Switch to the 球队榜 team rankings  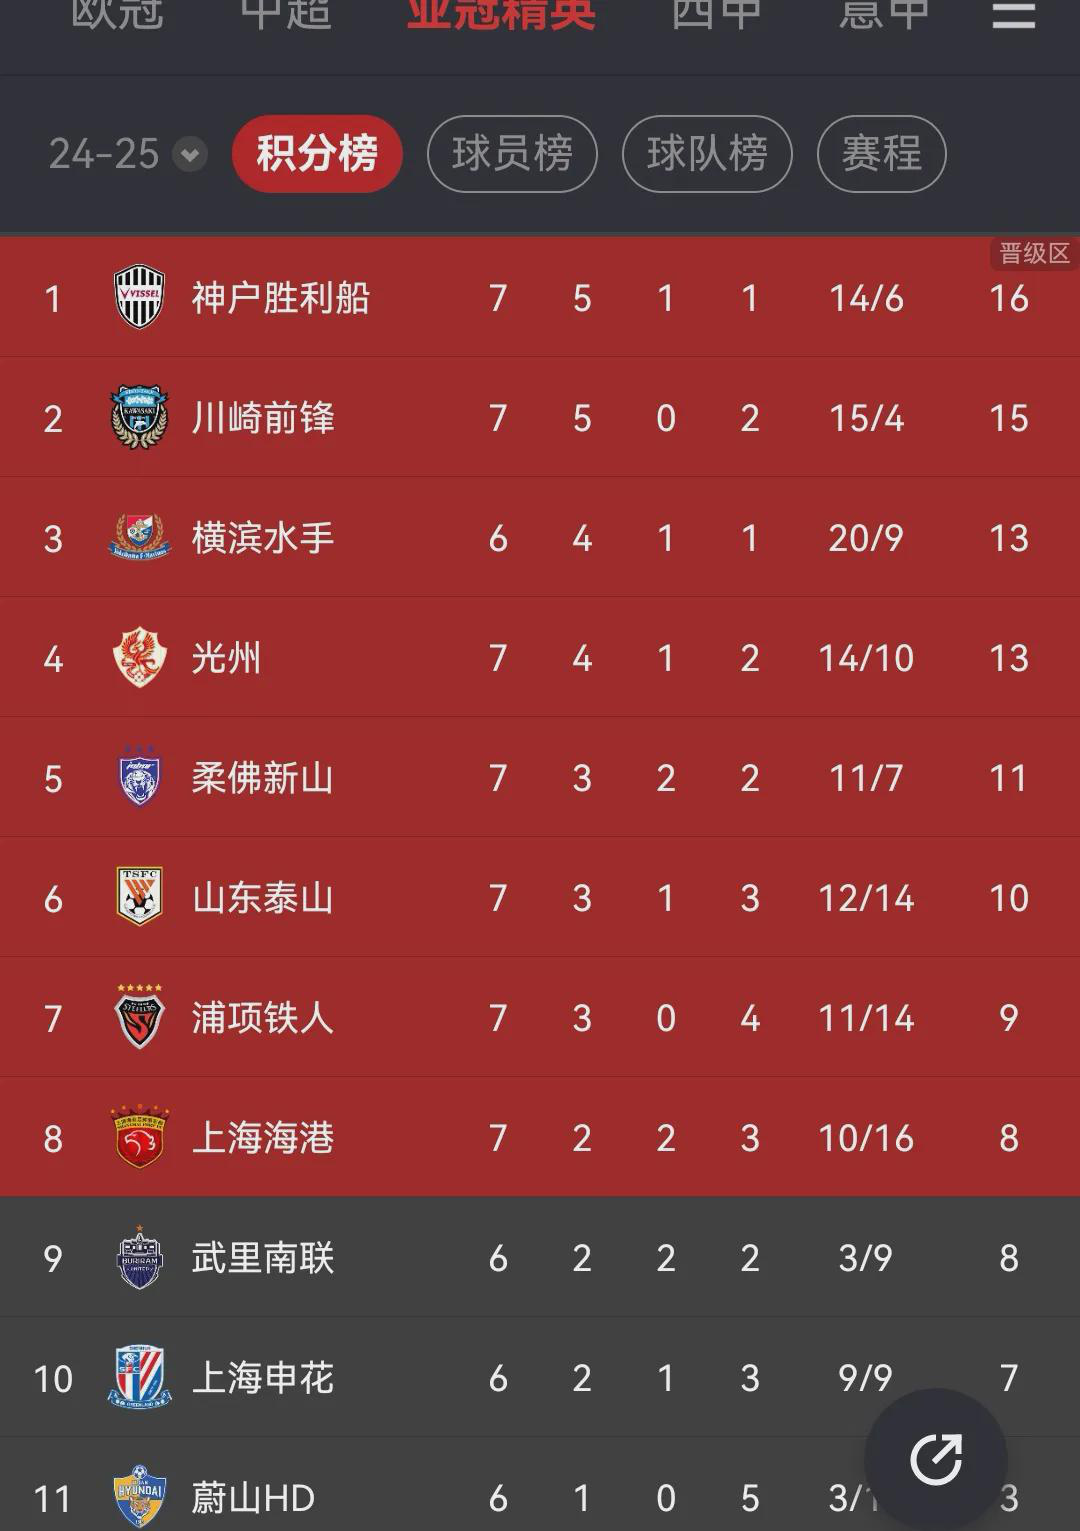[707, 154]
